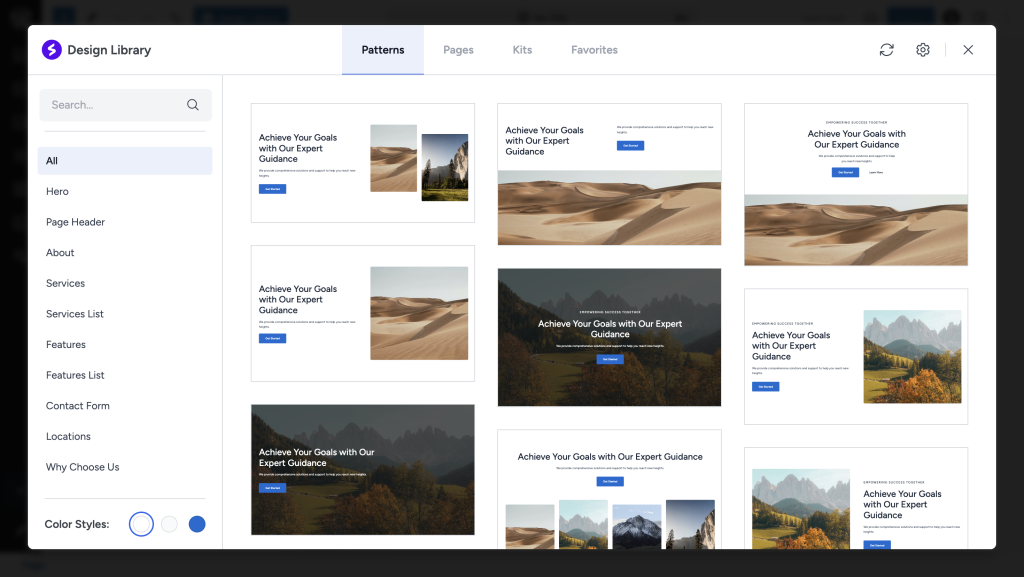The image size is (1024, 577).
Task: Select the About category
Action: click(59, 252)
